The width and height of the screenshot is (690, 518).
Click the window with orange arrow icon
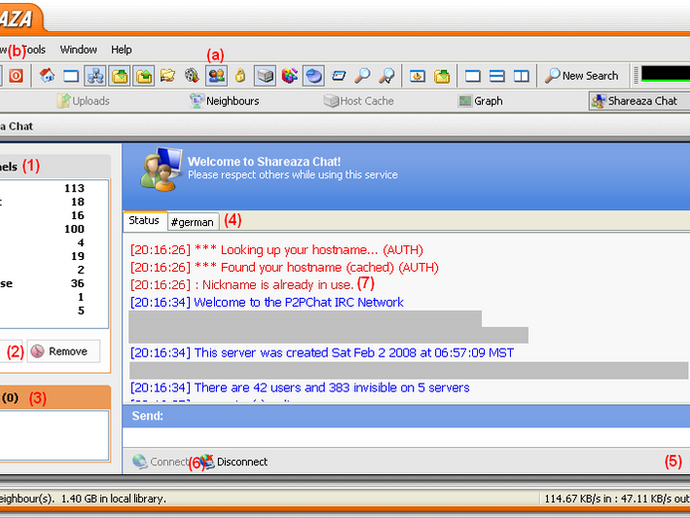pyautogui.click(x=417, y=76)
